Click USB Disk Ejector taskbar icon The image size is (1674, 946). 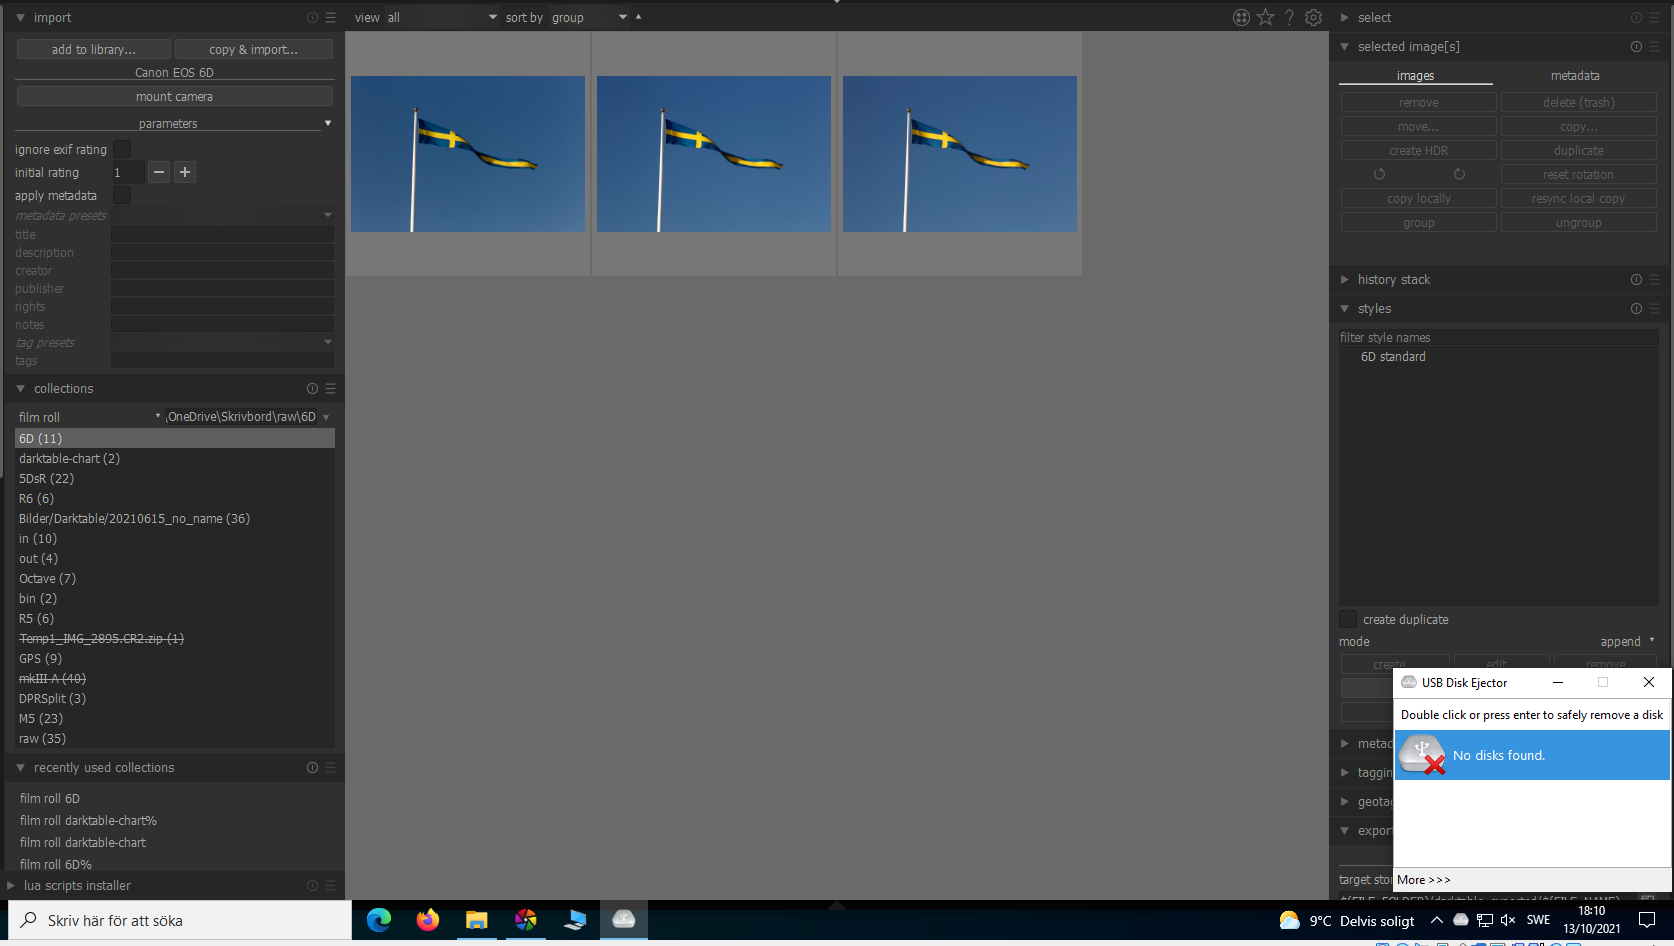pos(624,920)
